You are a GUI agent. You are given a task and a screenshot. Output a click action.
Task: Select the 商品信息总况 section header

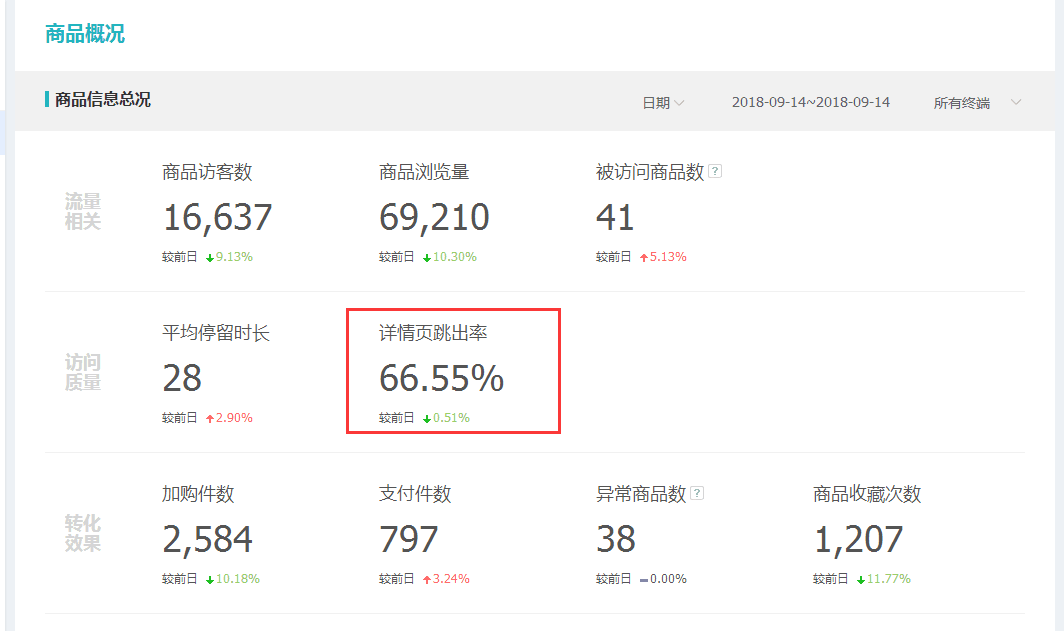point(103,98)
